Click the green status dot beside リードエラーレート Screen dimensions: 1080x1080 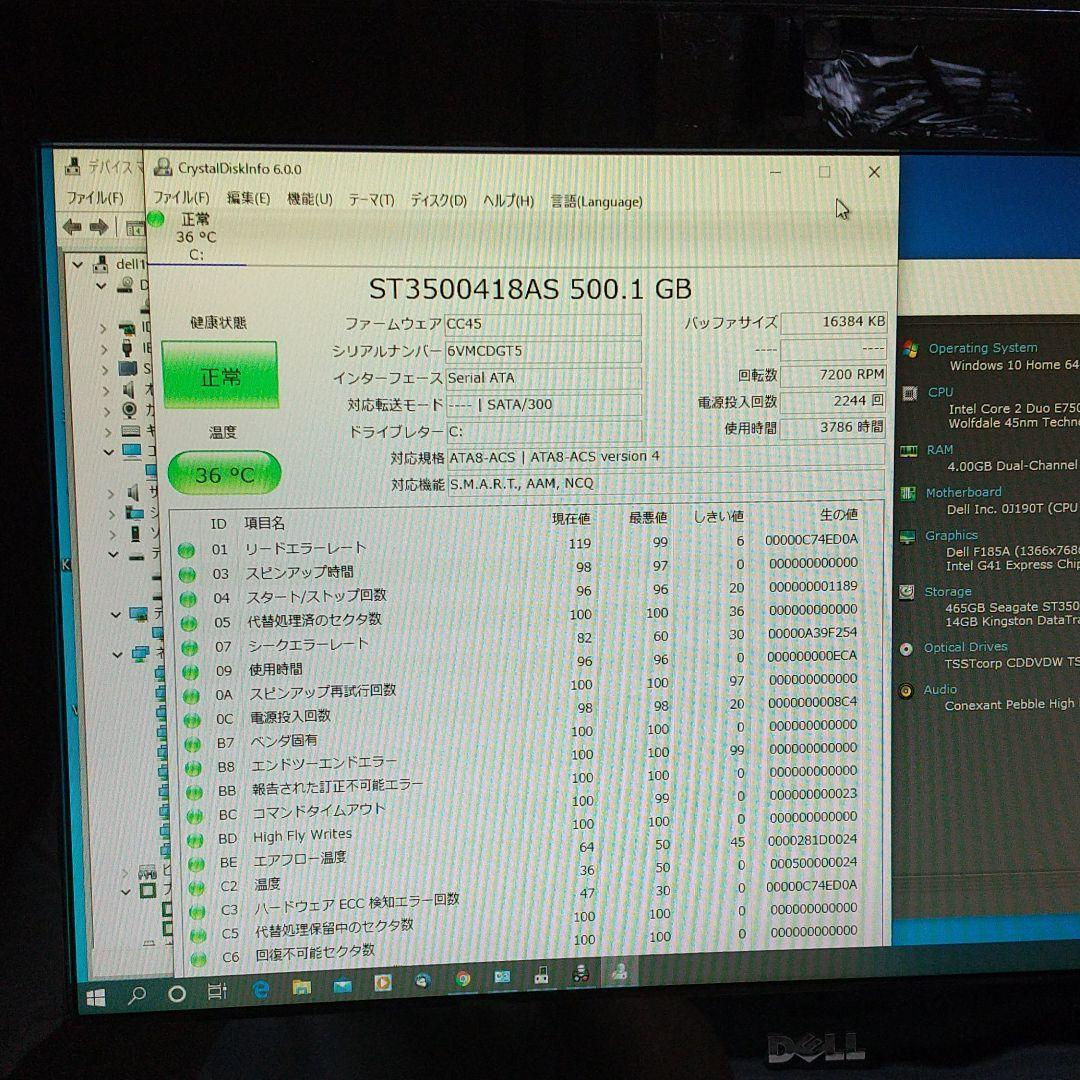click(187, 548)
